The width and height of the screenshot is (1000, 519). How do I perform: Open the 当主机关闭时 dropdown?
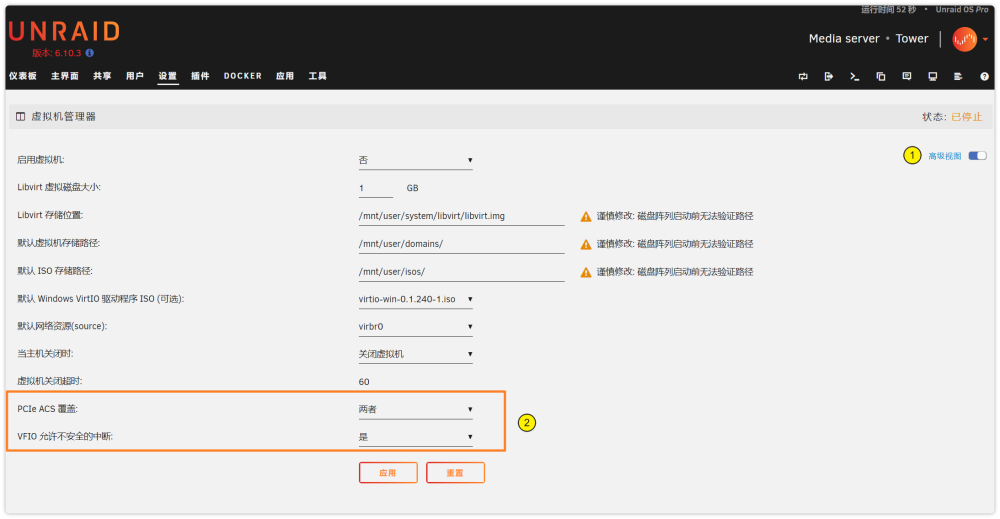415,355
